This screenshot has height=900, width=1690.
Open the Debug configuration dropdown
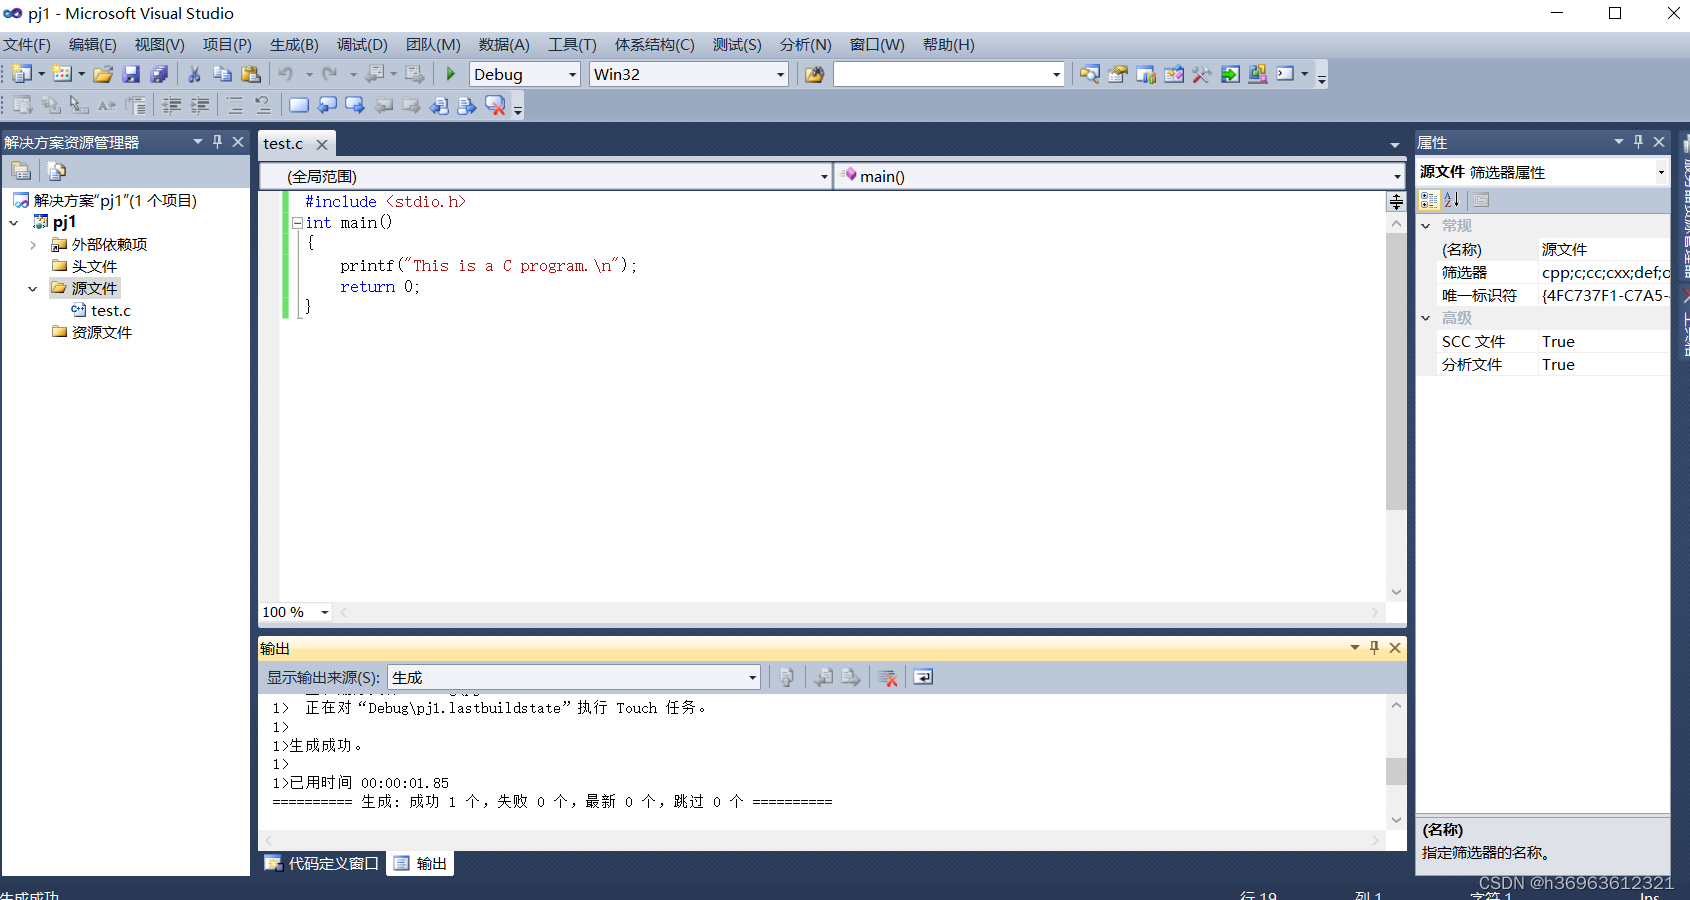tap(572, 74)
